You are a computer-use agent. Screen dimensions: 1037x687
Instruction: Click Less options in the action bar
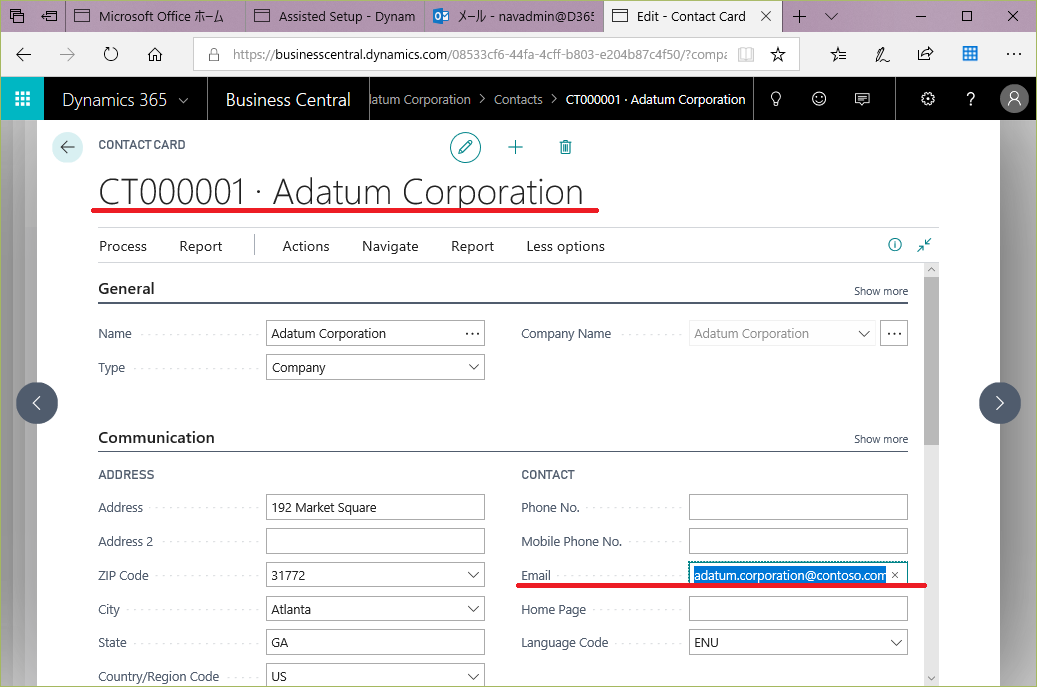(565, 246)
